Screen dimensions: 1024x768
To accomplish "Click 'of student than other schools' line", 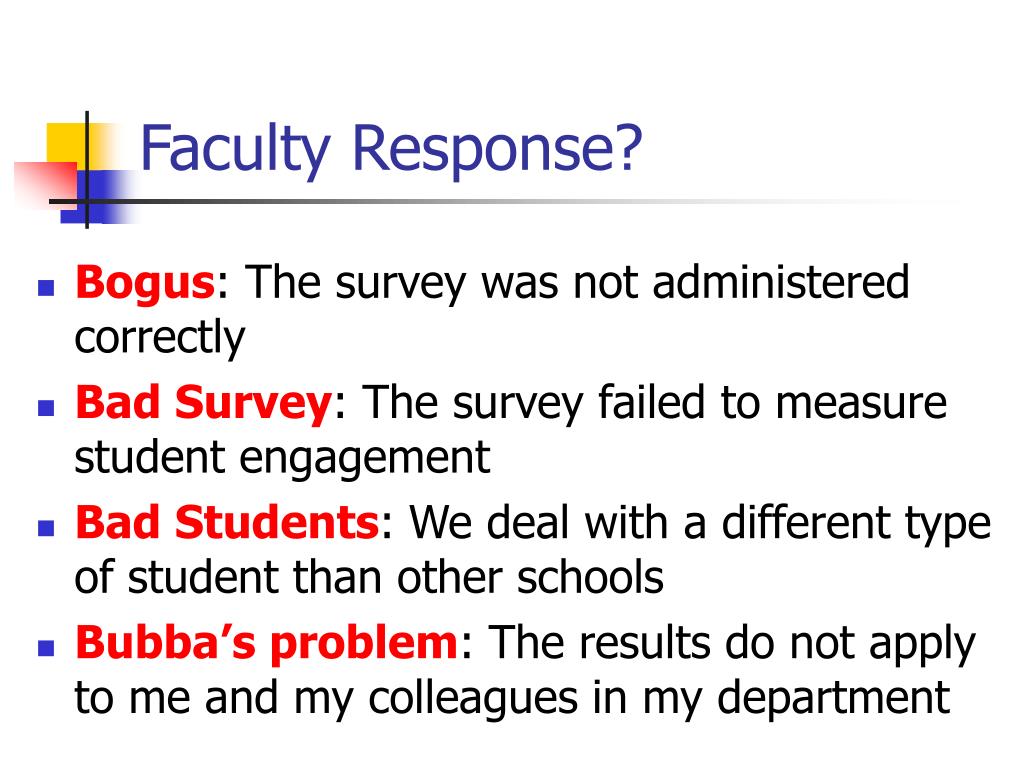I will coord(369,577).
